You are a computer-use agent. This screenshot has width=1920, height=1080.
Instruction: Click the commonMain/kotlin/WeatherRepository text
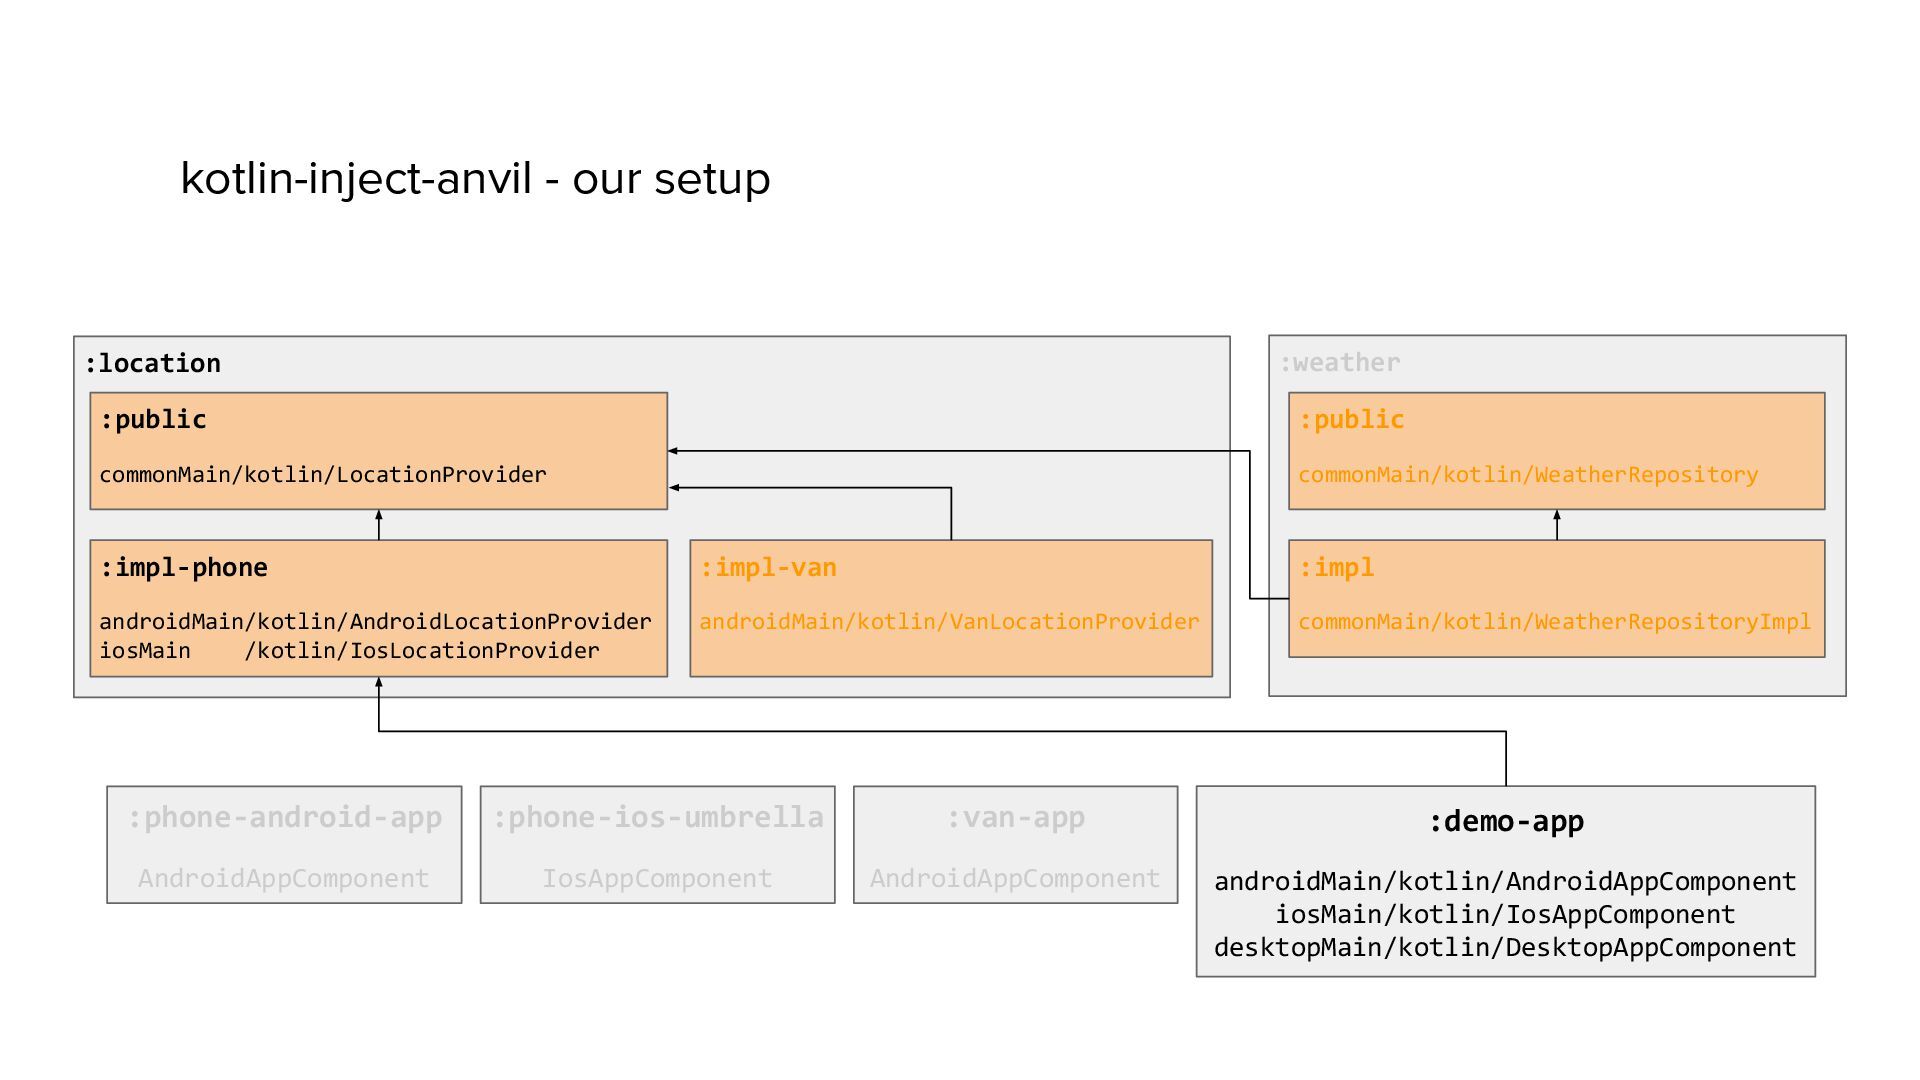tap(1527, 474)
